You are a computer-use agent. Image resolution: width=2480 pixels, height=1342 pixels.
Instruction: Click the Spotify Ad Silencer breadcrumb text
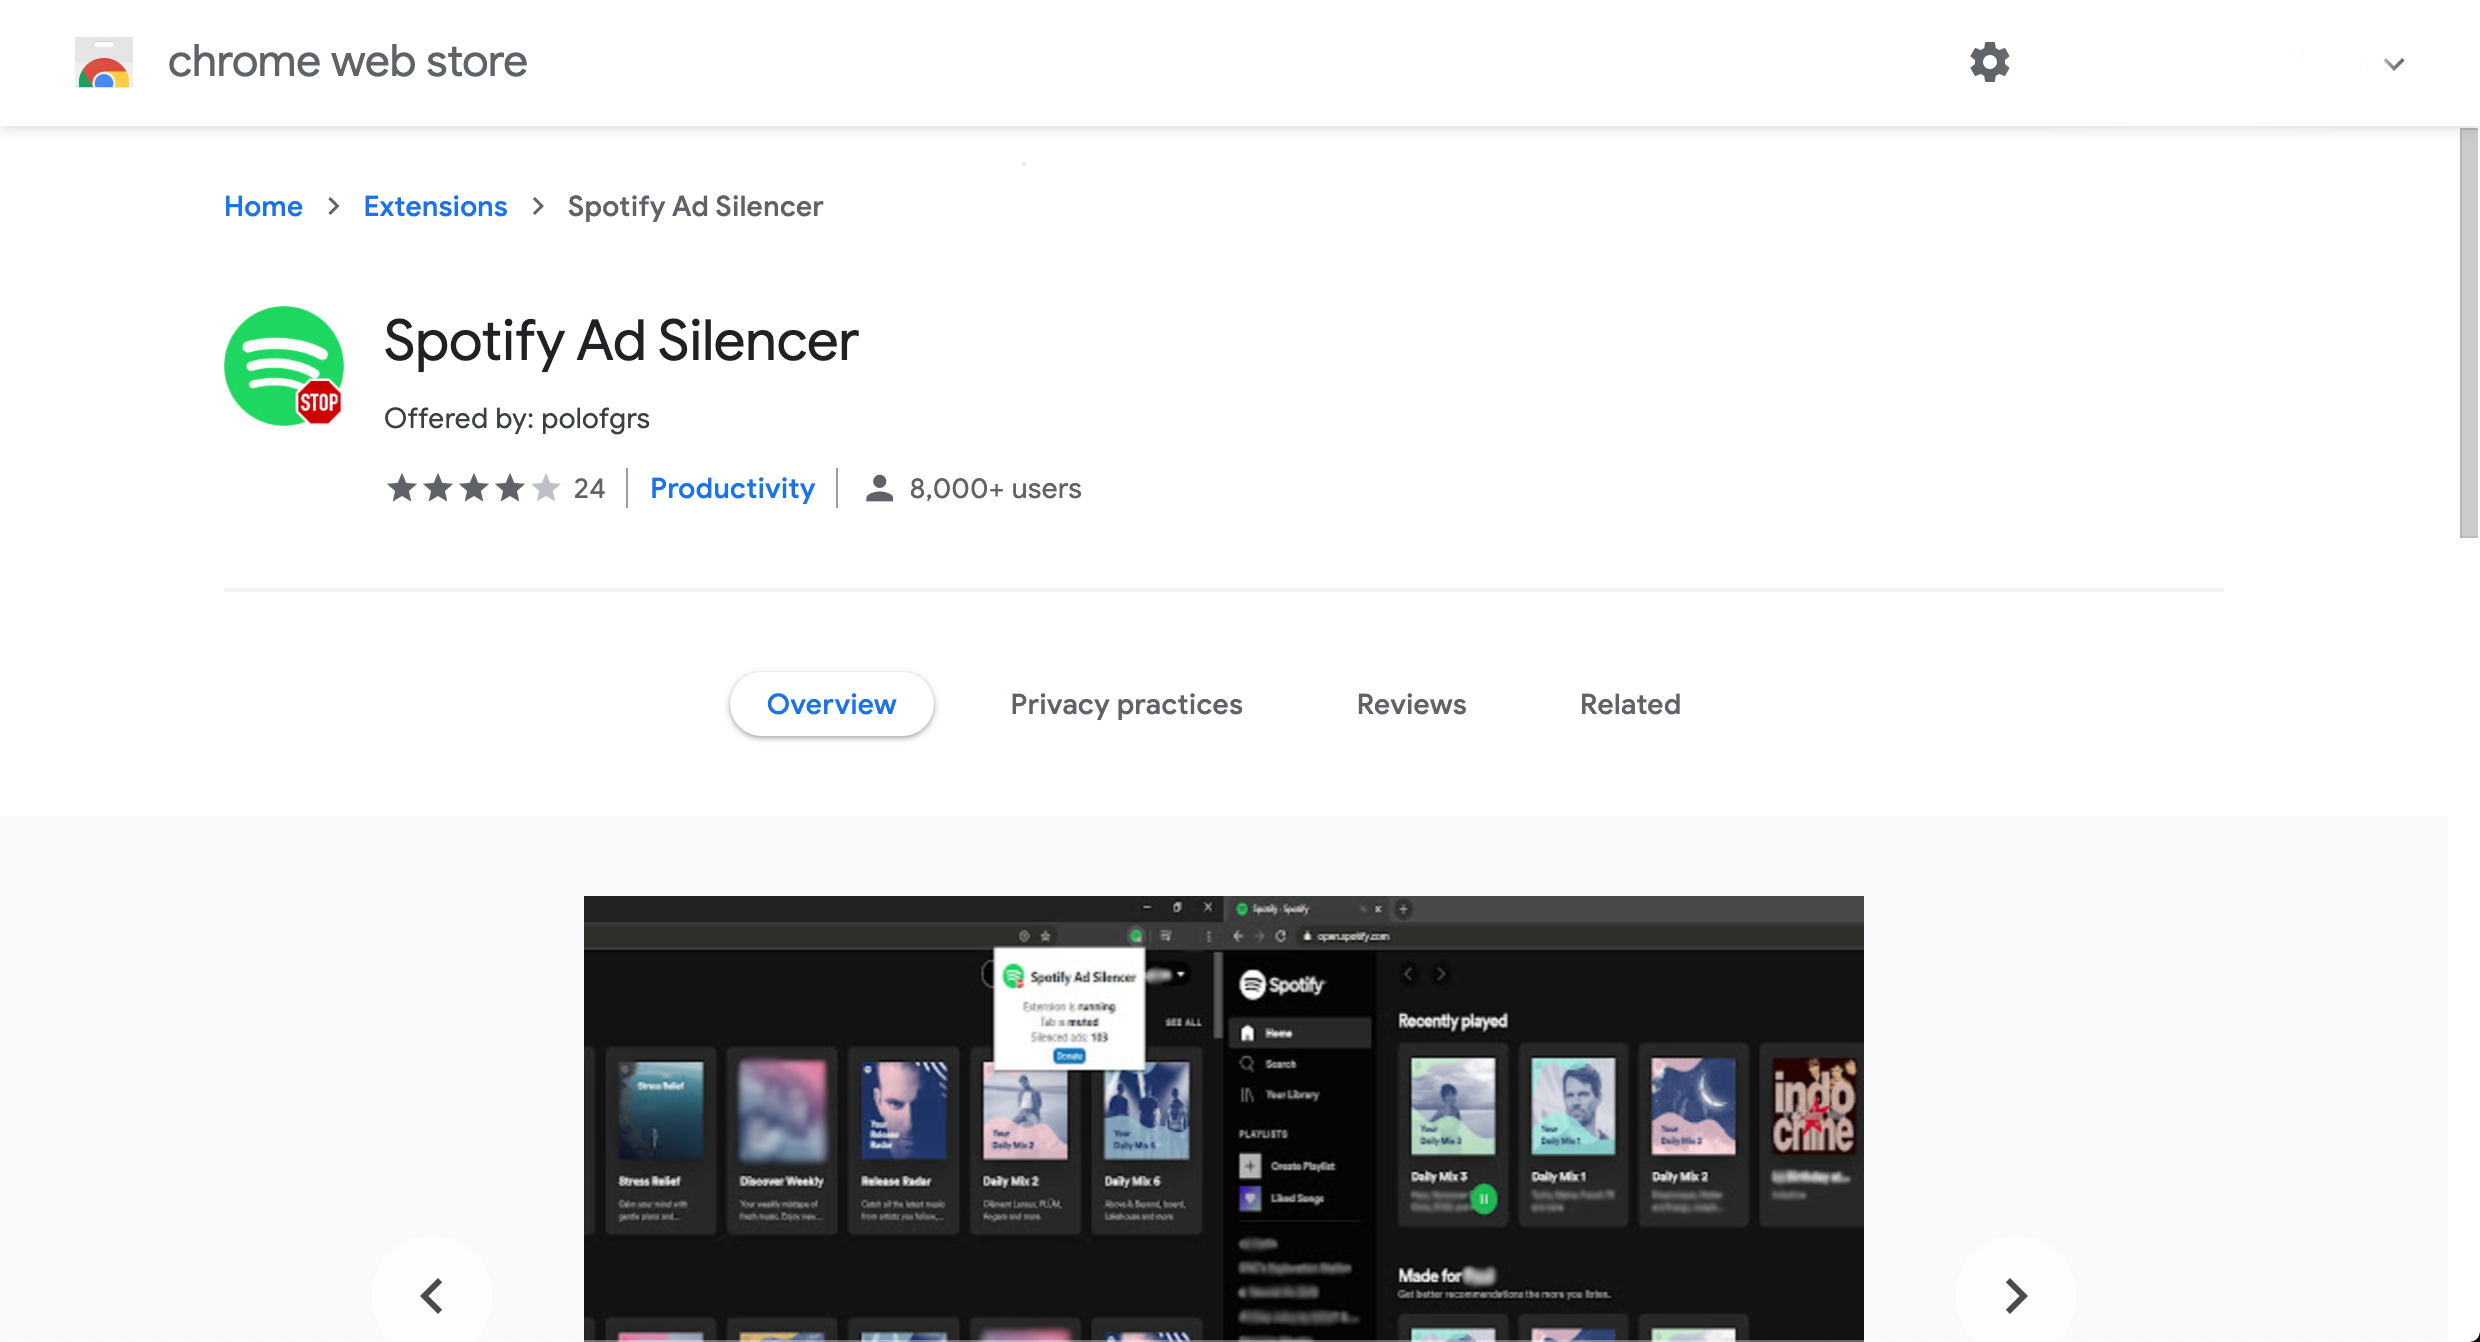695,206
